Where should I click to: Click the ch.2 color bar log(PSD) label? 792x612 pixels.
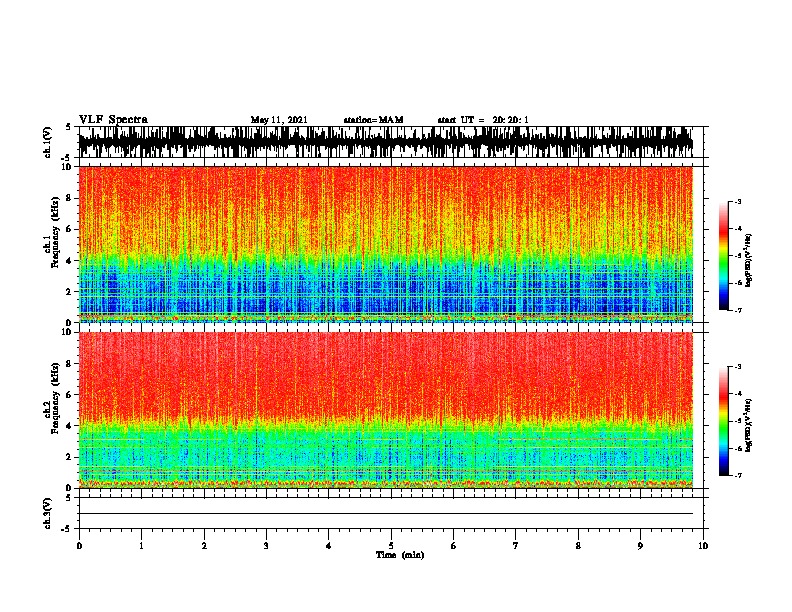(749, 425)
